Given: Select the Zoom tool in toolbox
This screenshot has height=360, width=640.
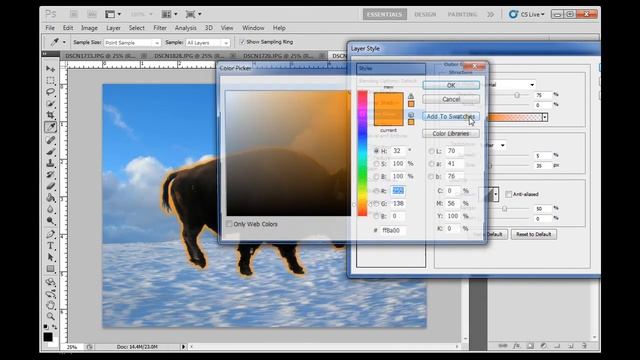Looking at the screenshot, I should [51, 316].
